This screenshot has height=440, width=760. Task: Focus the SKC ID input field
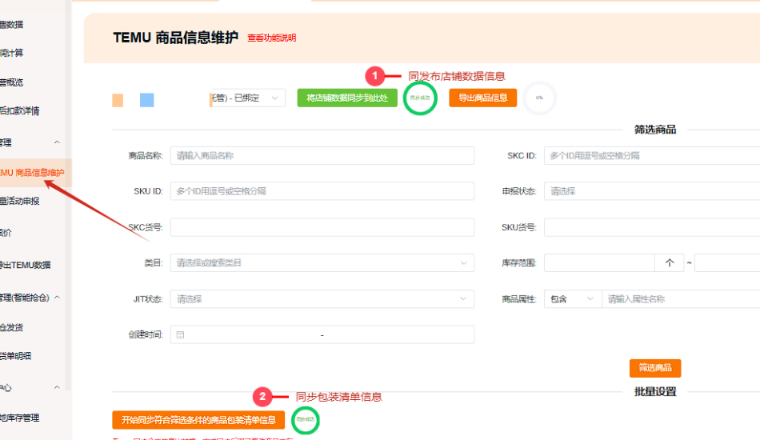click(652, 156)
